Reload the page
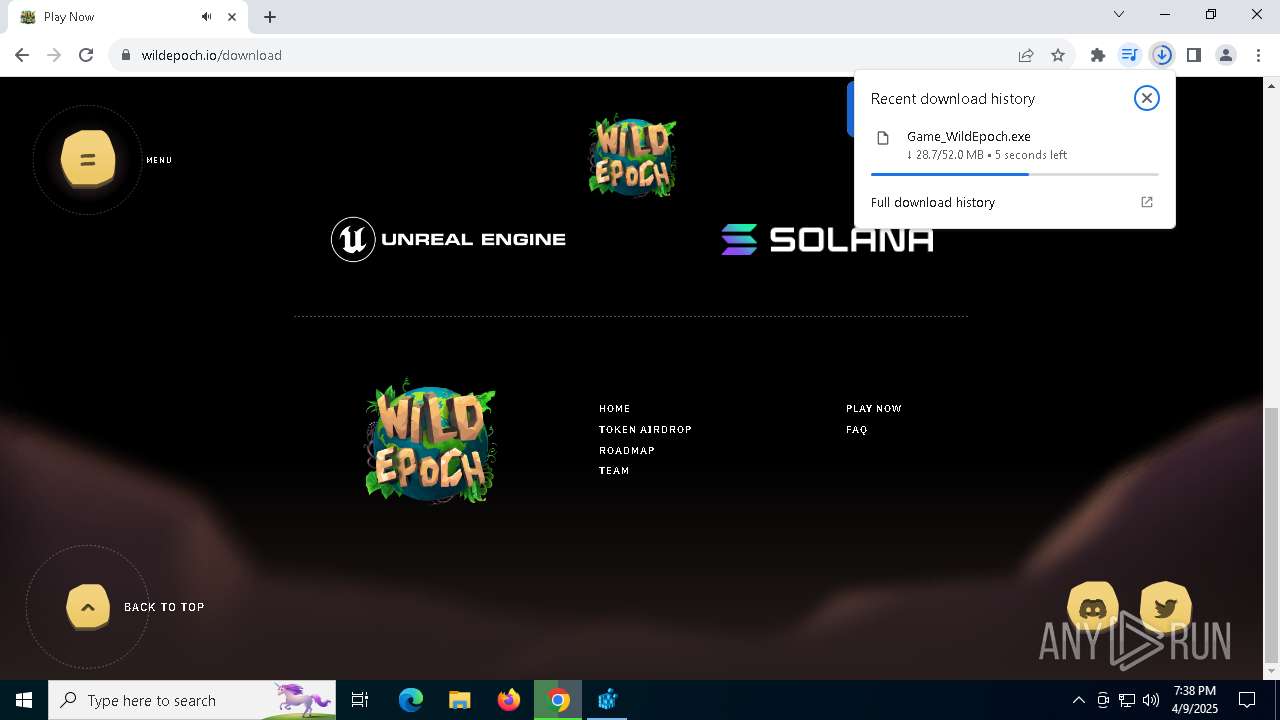 [x=86, y=55]
